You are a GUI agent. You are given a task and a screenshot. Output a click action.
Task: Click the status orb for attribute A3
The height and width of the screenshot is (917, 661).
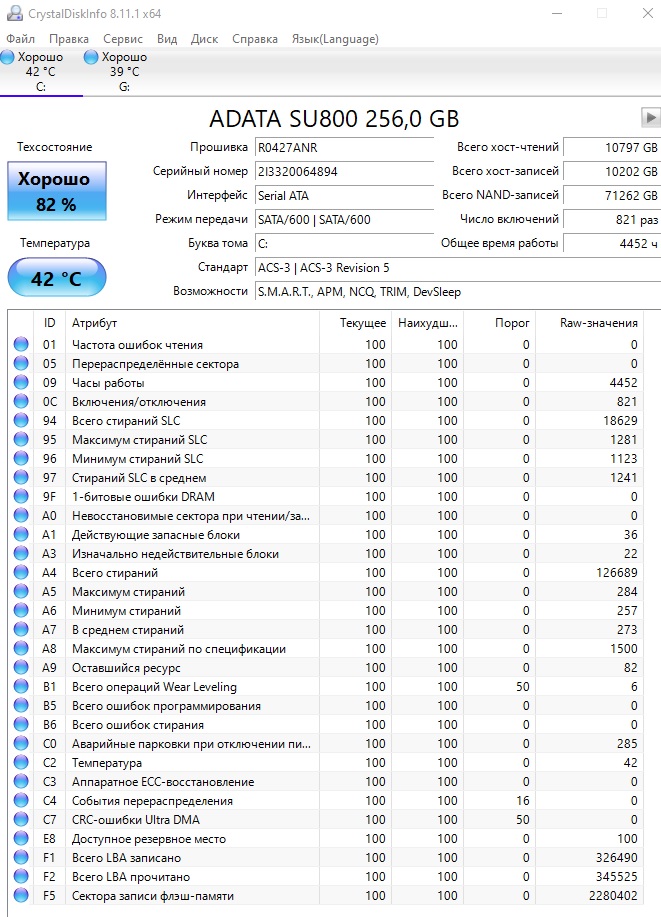click(x=21, y=553)
